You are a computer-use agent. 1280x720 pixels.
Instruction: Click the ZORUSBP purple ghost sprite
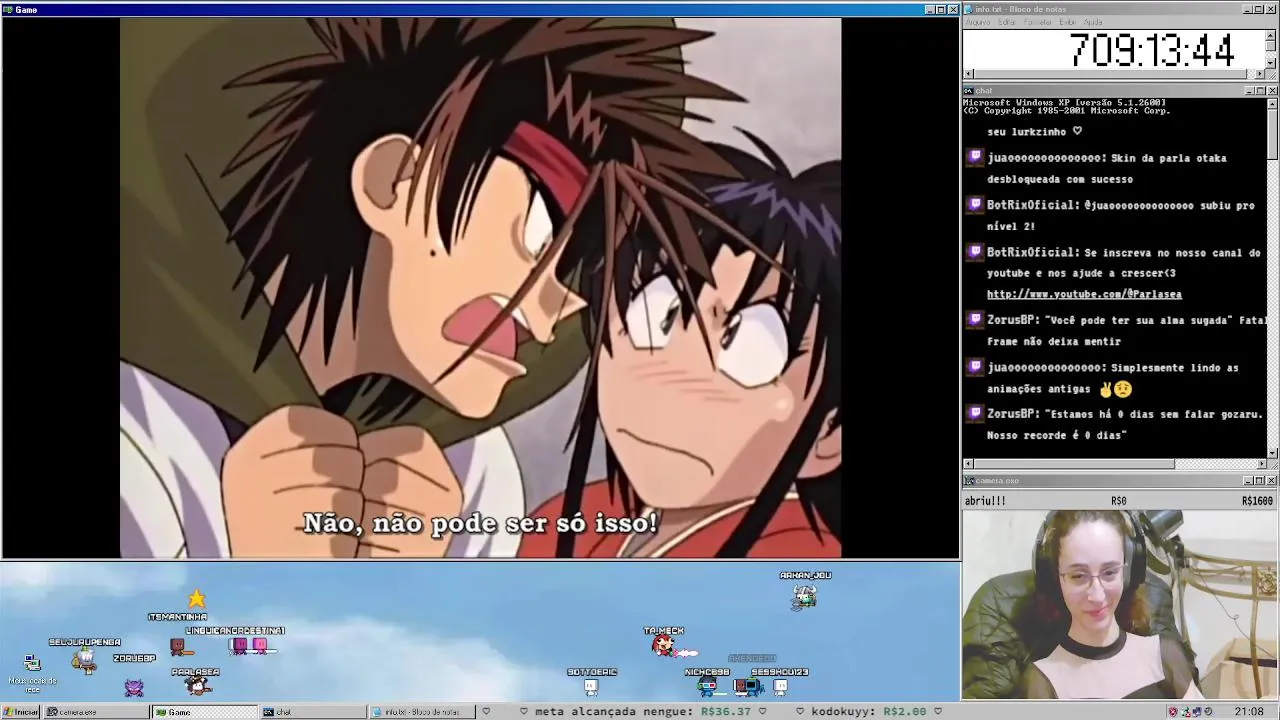point(134,687)
